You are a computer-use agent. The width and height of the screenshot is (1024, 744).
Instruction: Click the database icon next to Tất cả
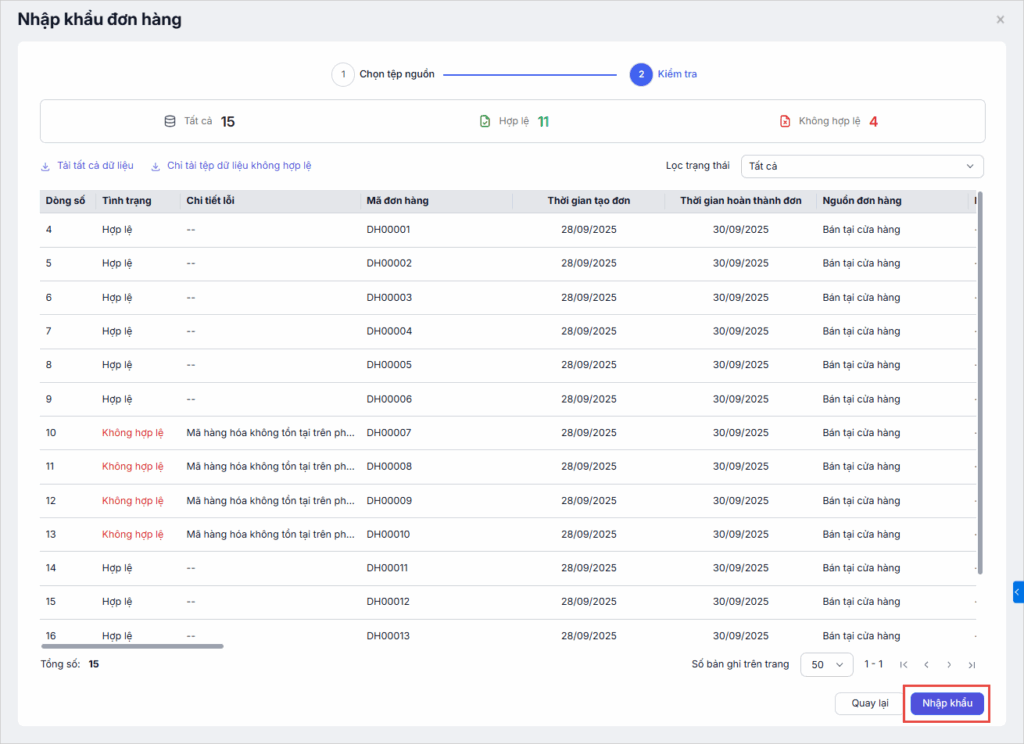tap(170, 121)
